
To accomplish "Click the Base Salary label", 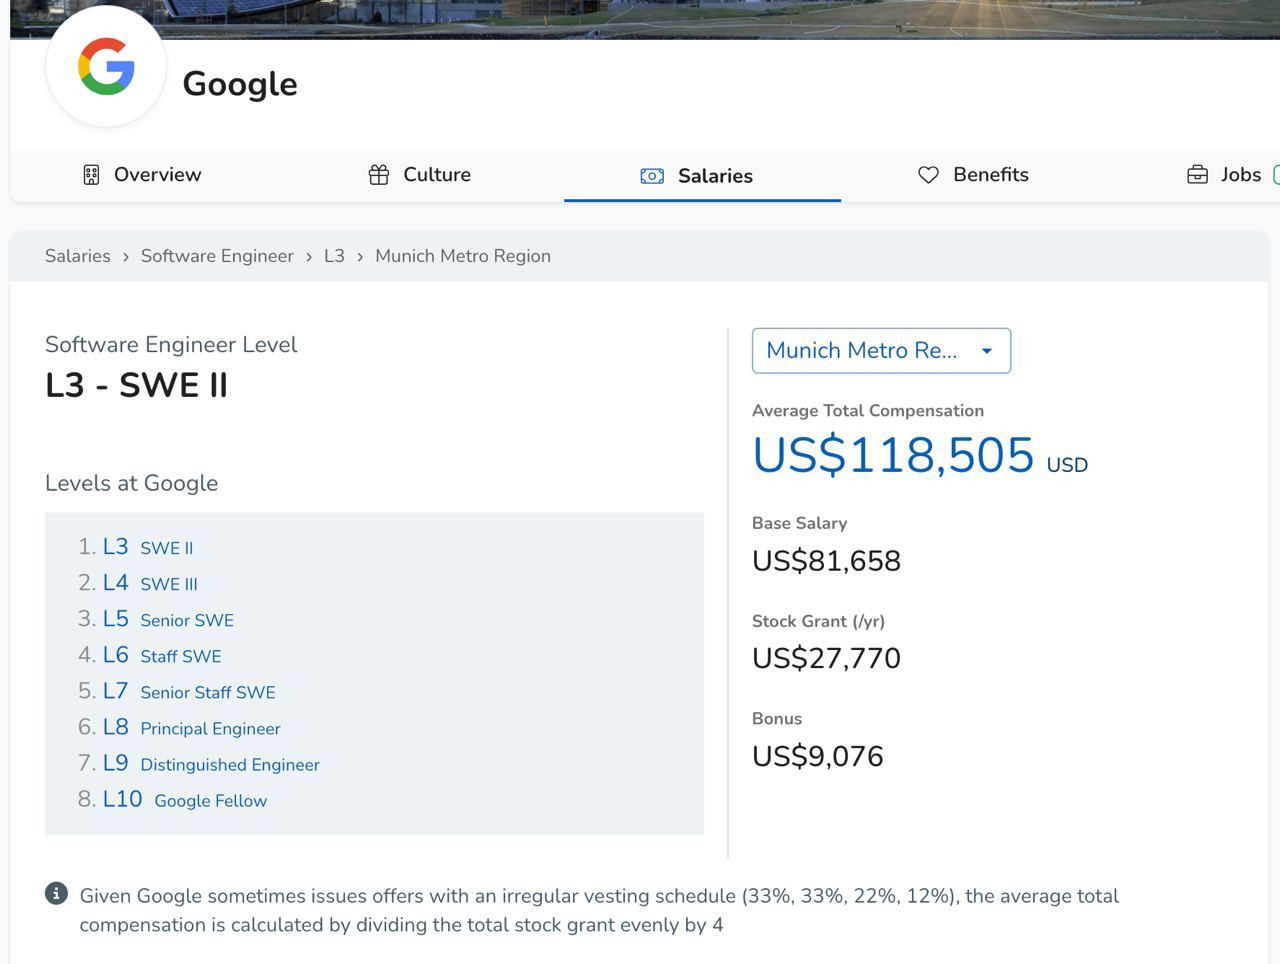I will (799, 523).
